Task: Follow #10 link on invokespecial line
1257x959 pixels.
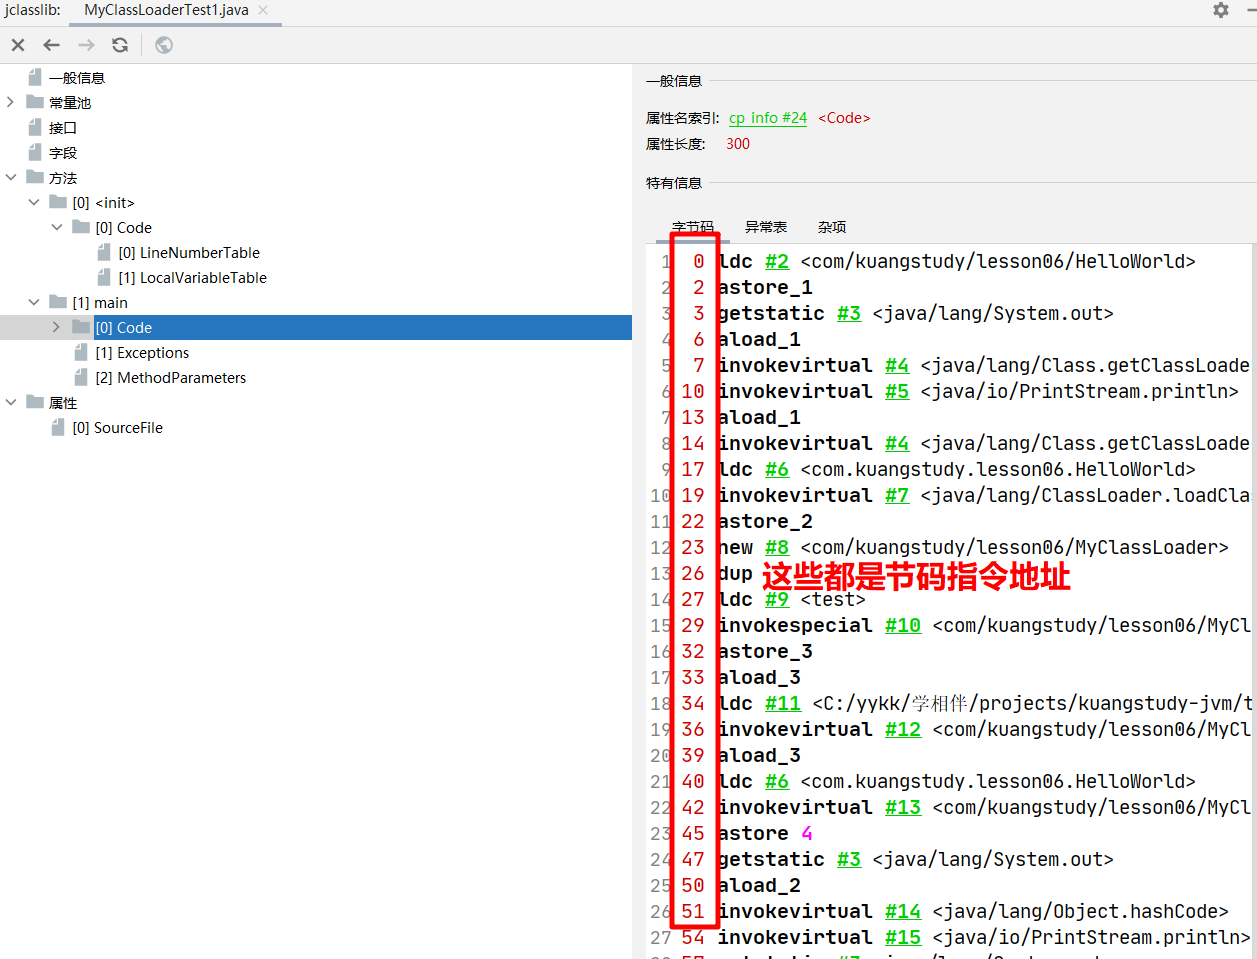Action: 903,625
